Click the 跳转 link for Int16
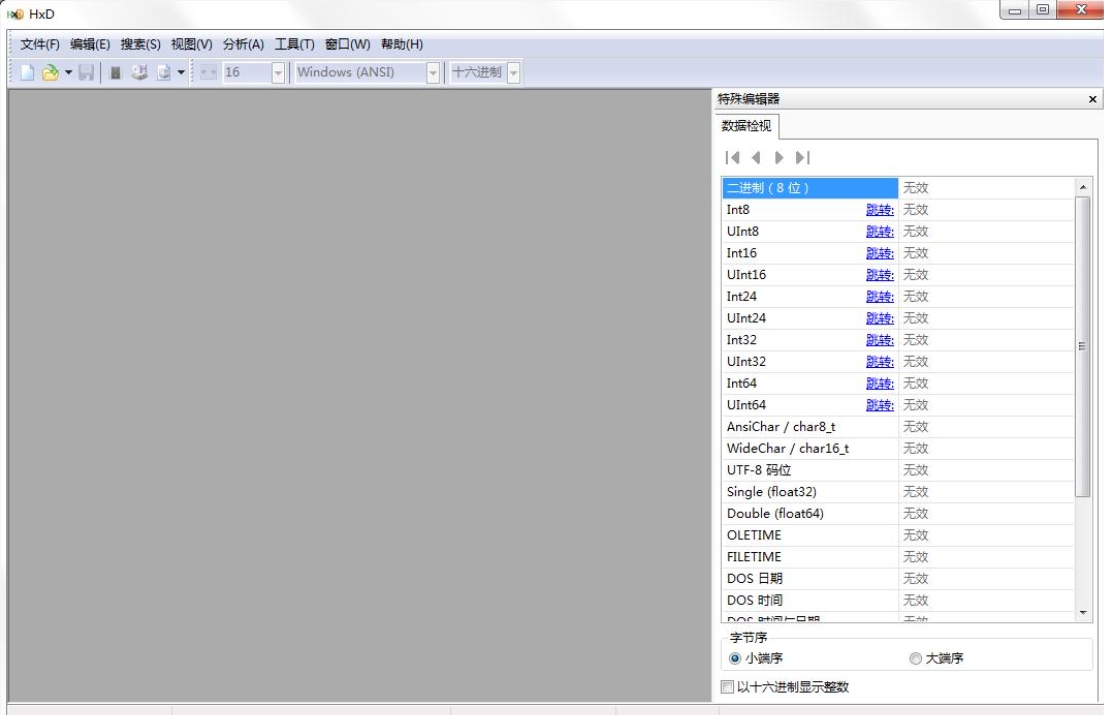The height and width of the screenshot is (715, 1104). point(879,253)
